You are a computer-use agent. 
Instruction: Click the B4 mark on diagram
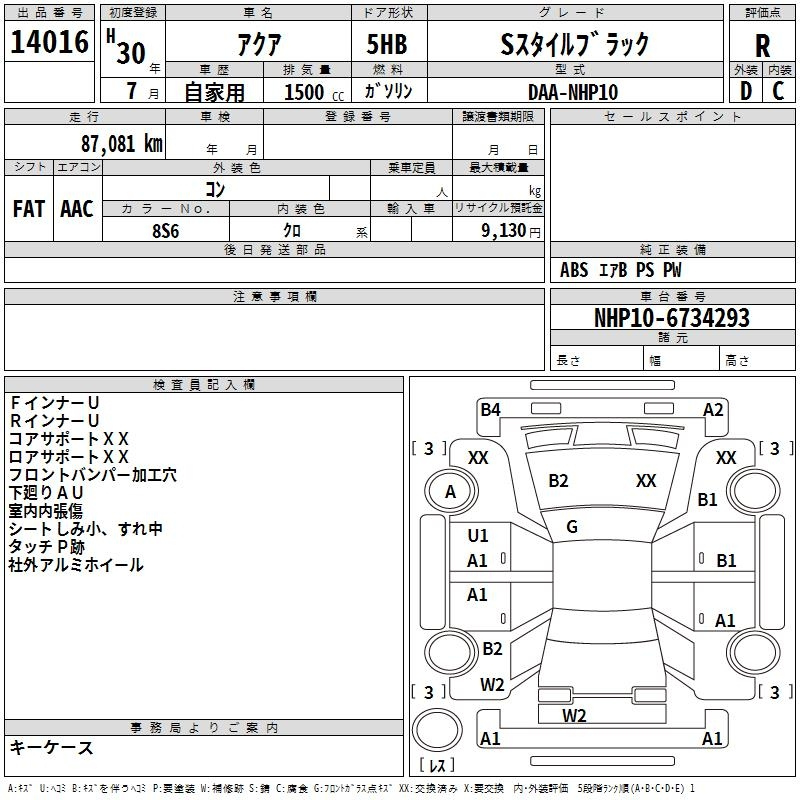point(490,410)
